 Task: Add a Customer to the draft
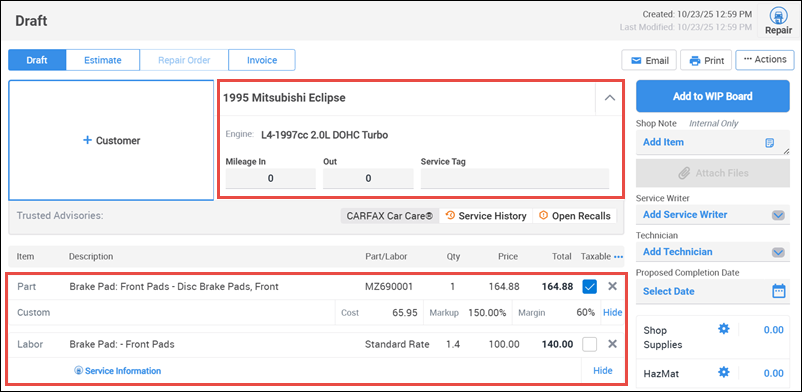tap(111, 140)
